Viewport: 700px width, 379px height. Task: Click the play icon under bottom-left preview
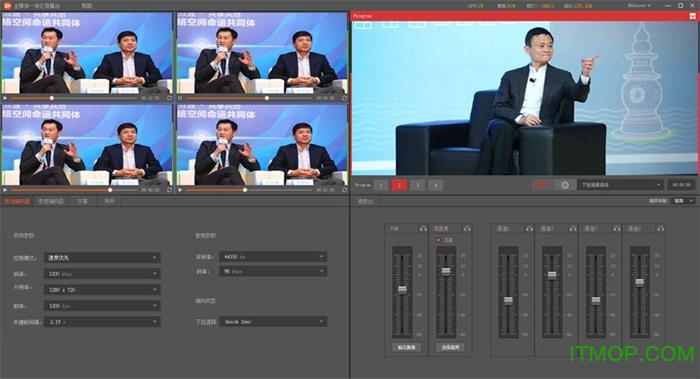pos(5,190)
